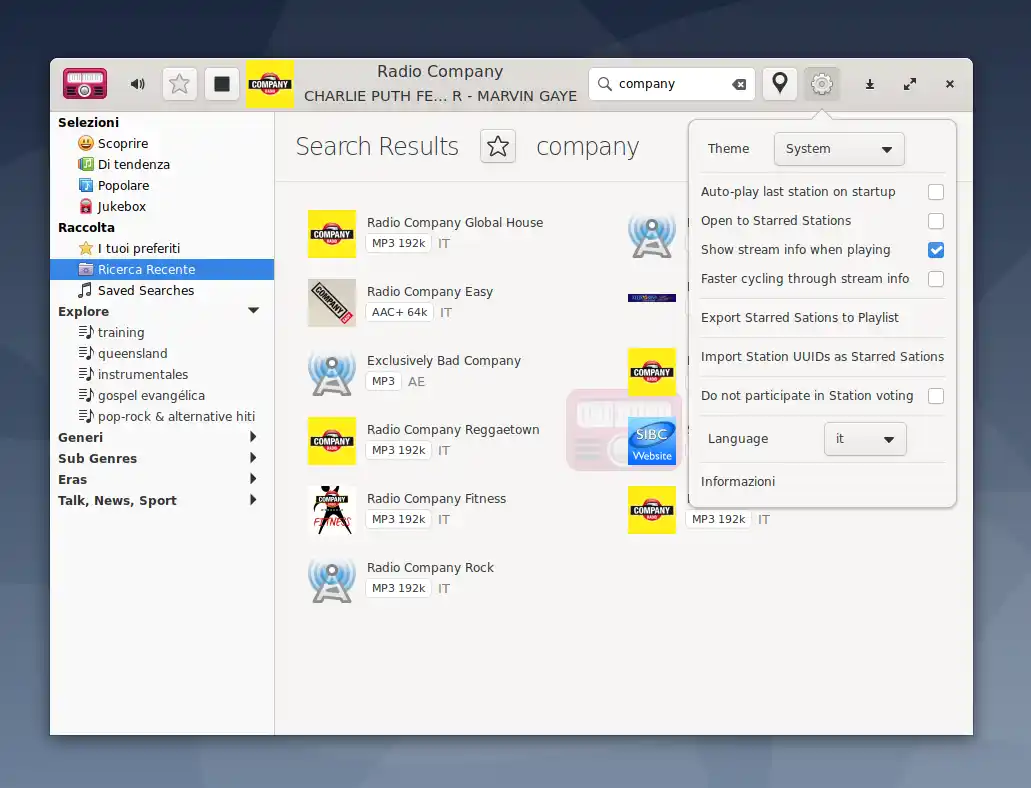Image resolution: width=1031 pixels, height=788 pixels.
Task: Click the now-playing title CHARLIE PUTH
Action: pos(440,96)
